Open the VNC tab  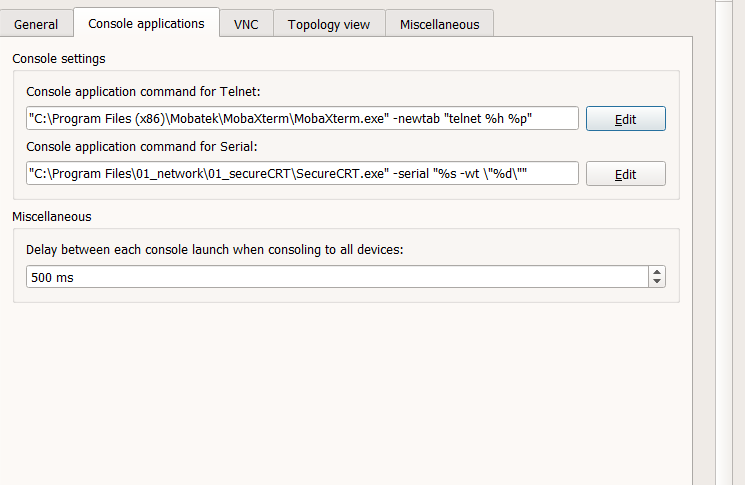pos(246,24)
